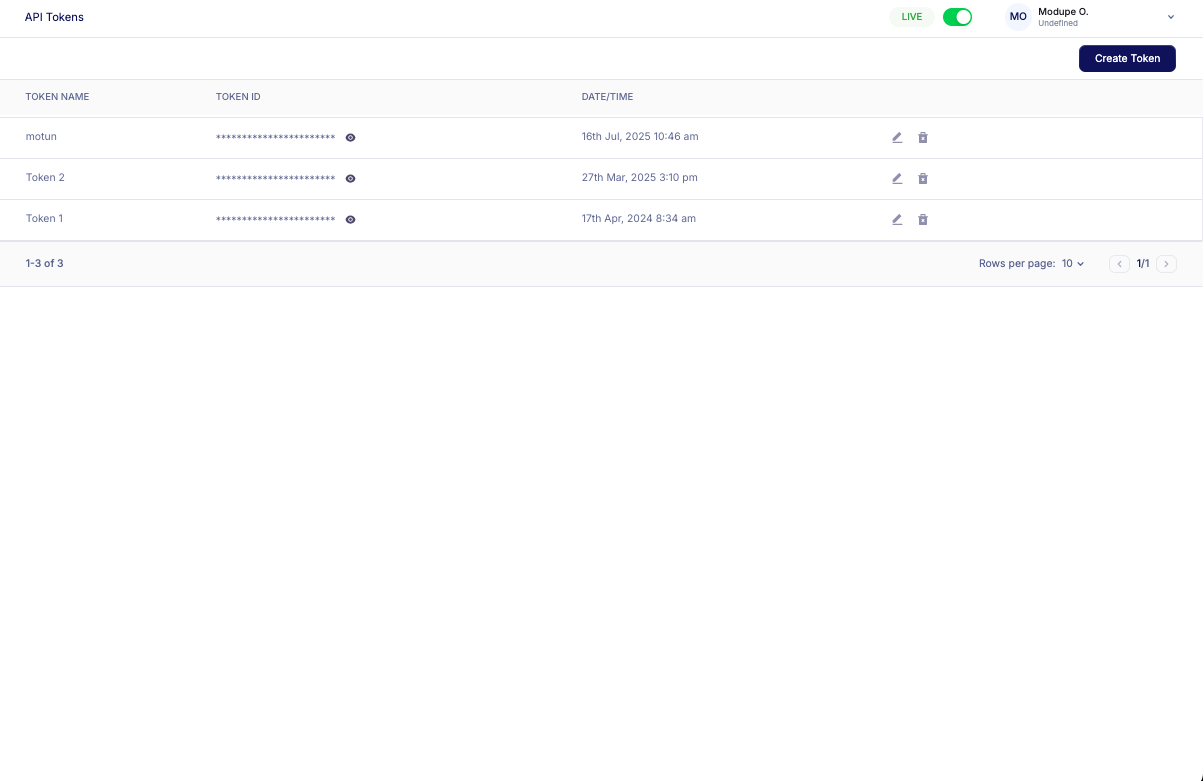
Task: Edit Token 1 with pencil icon
Action: pyautogui.click(x=897, y=220)
